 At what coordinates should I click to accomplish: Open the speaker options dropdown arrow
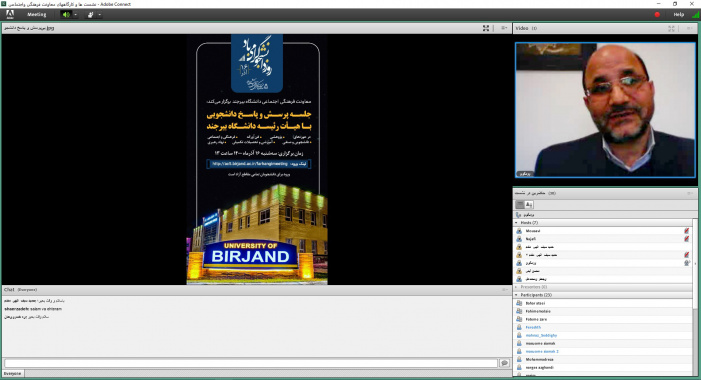[x=75, y=15]
